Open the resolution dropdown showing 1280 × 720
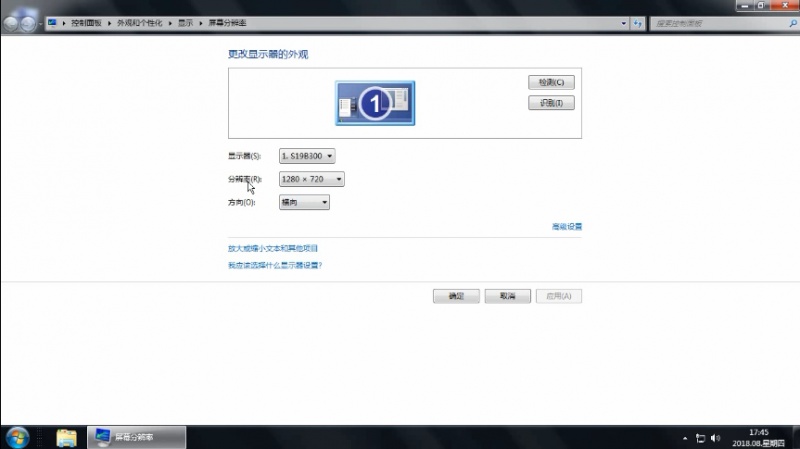The width and height of the screenshot is (800, 449). pos(311,179)
